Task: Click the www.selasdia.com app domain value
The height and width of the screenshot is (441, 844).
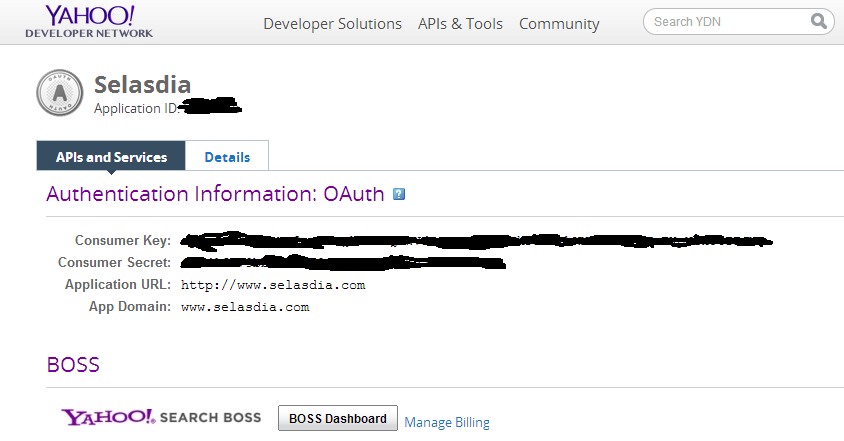Action: [245, 307]
